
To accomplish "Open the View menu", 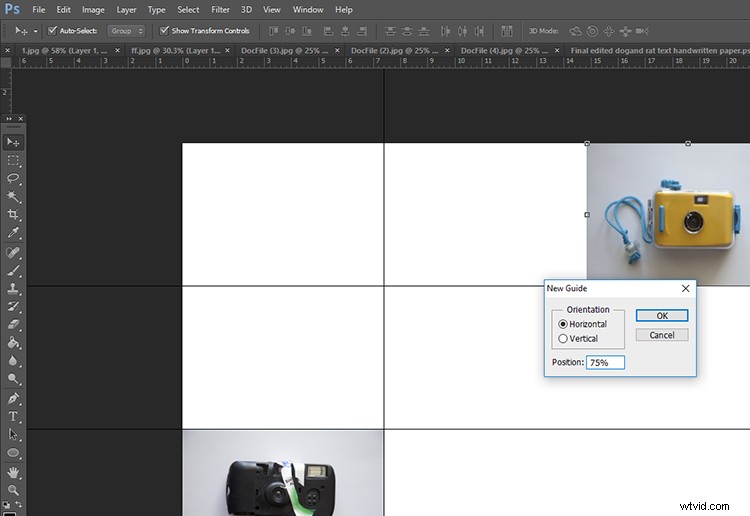I will pos(271,10).
